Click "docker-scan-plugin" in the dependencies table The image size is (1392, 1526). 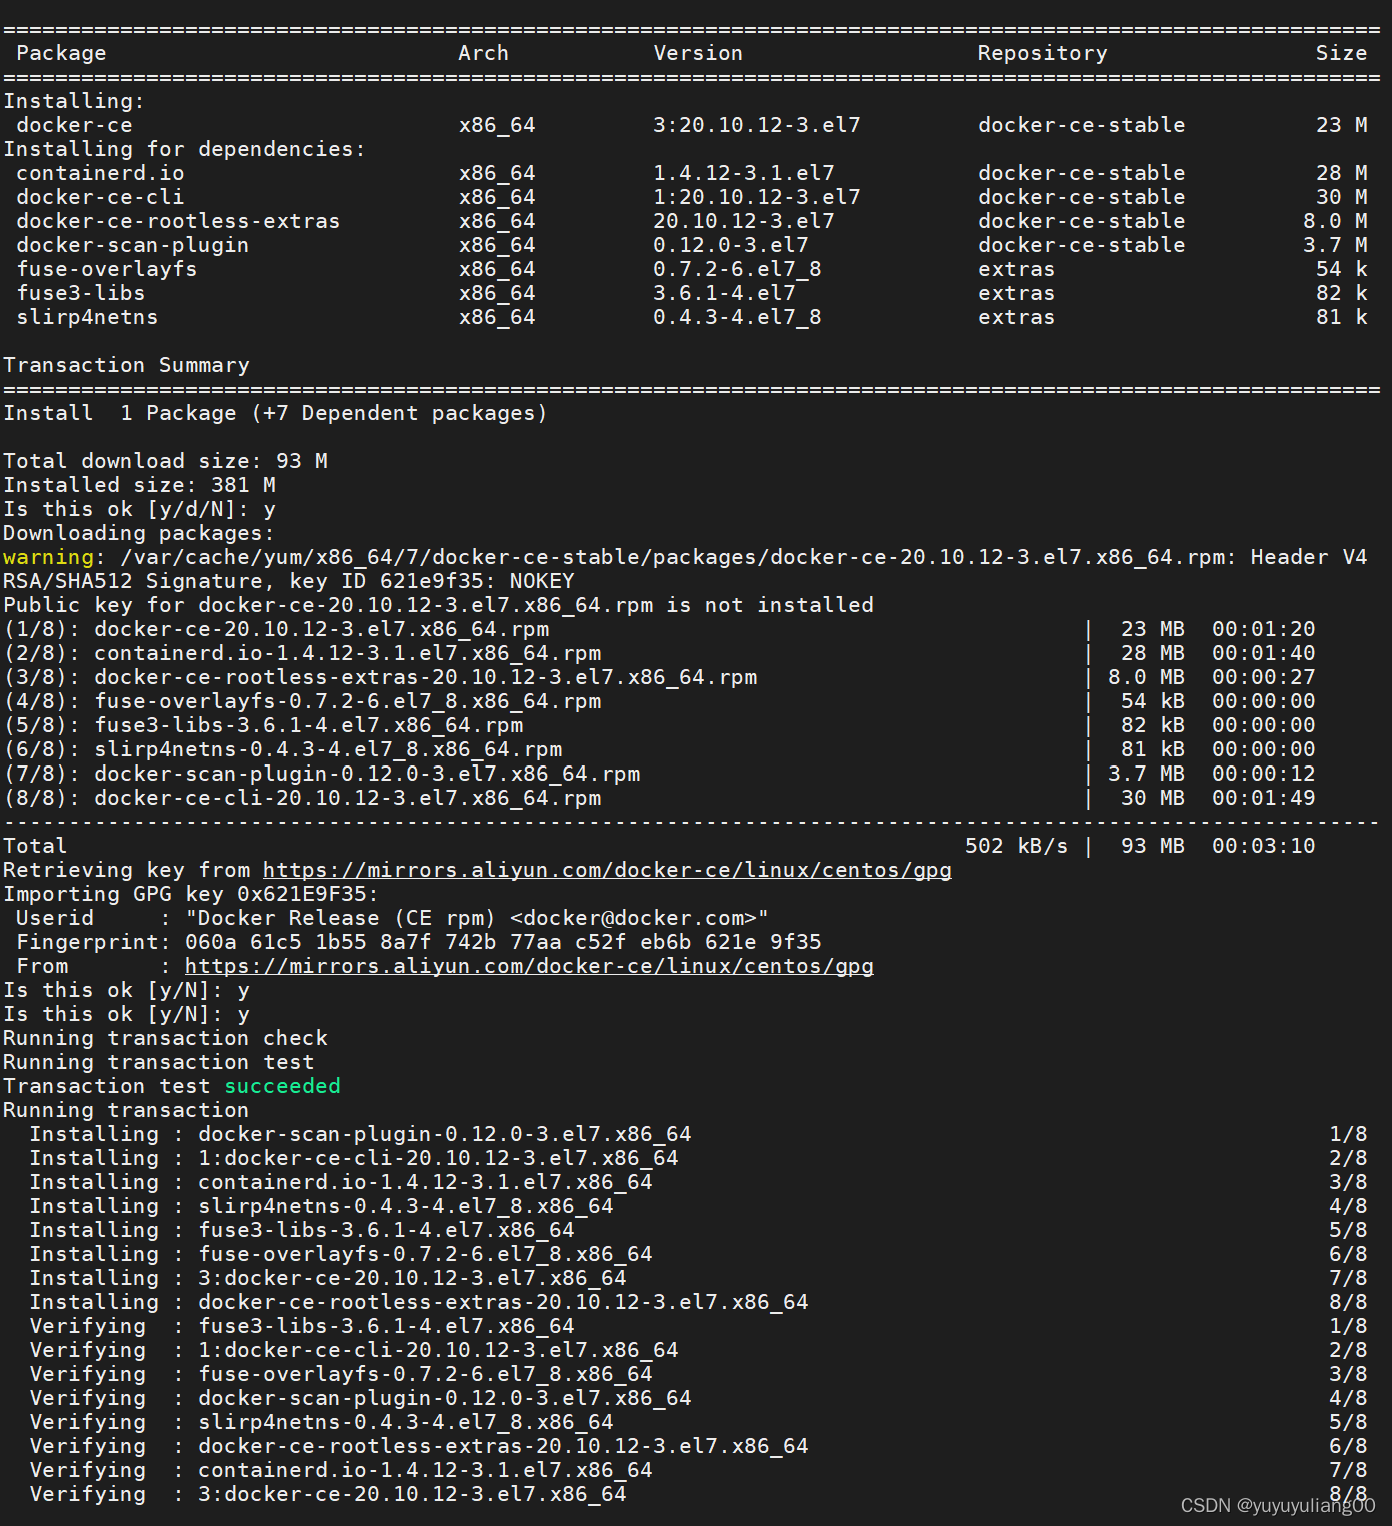pos(132,245)
